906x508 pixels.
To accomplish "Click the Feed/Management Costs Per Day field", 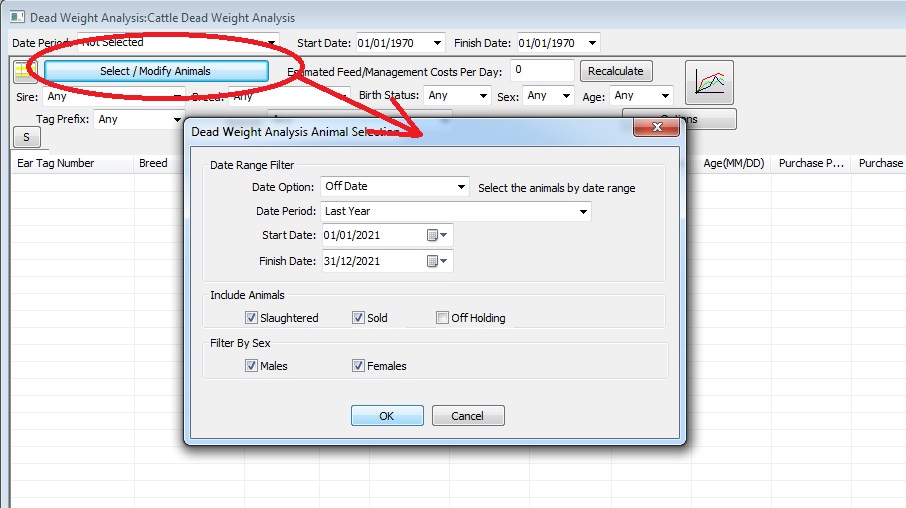I will tap(542, 71).
